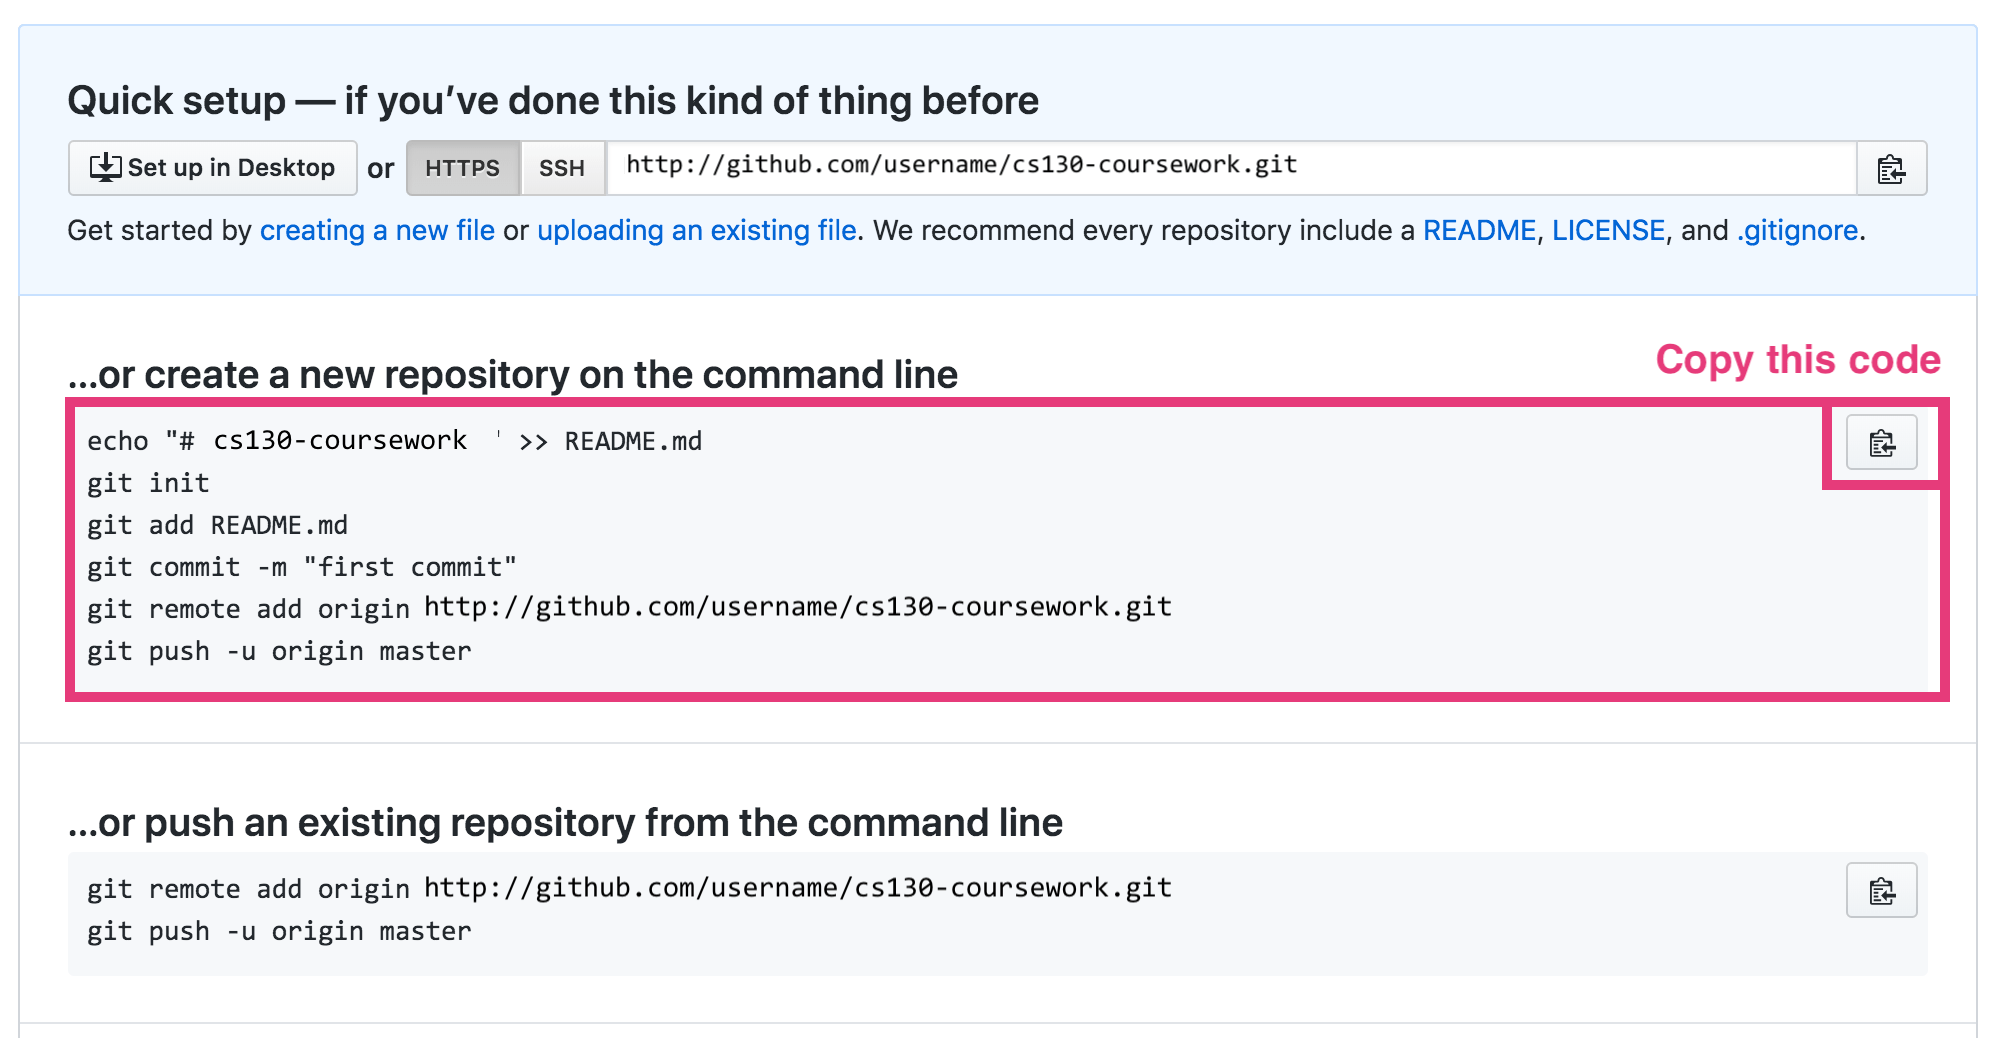
Task: Copy the repository URL to clipboard
Action: [1891, 169]
